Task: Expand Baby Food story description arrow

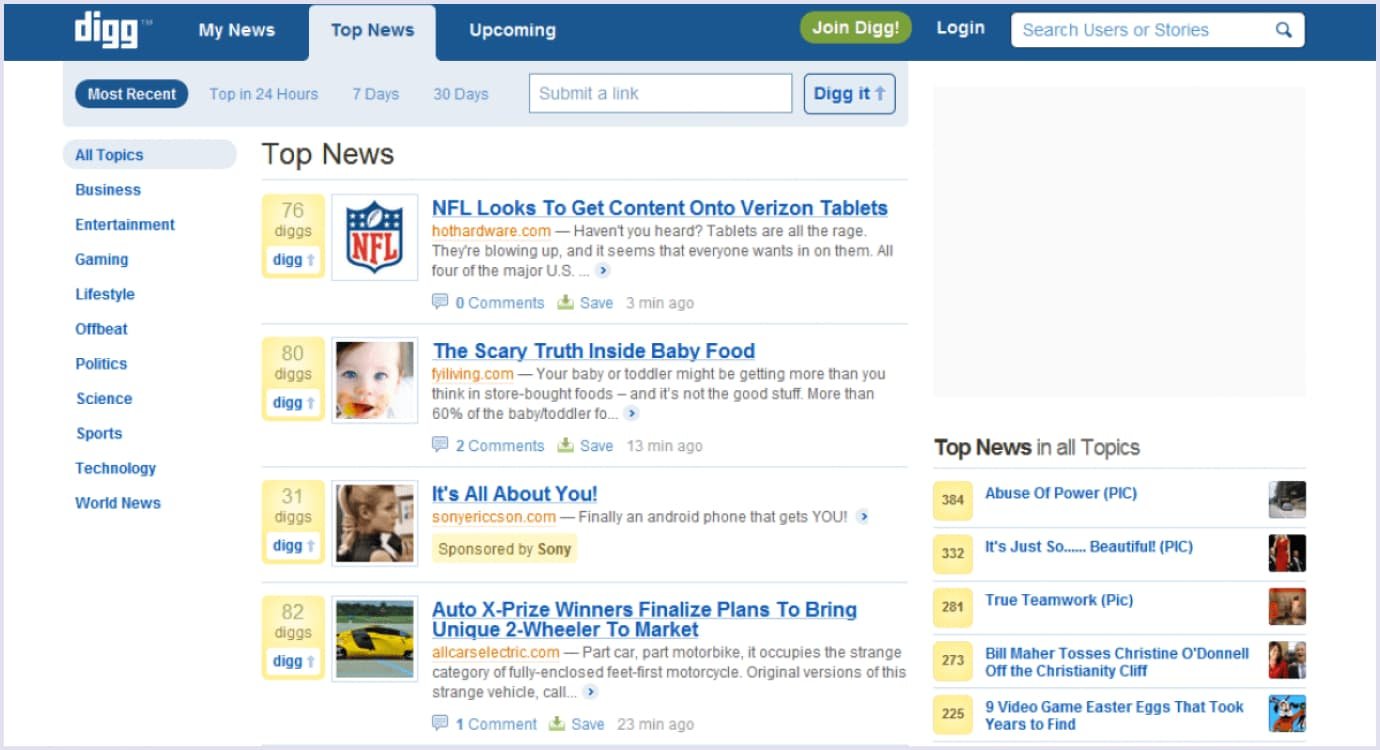Action: 631,414
